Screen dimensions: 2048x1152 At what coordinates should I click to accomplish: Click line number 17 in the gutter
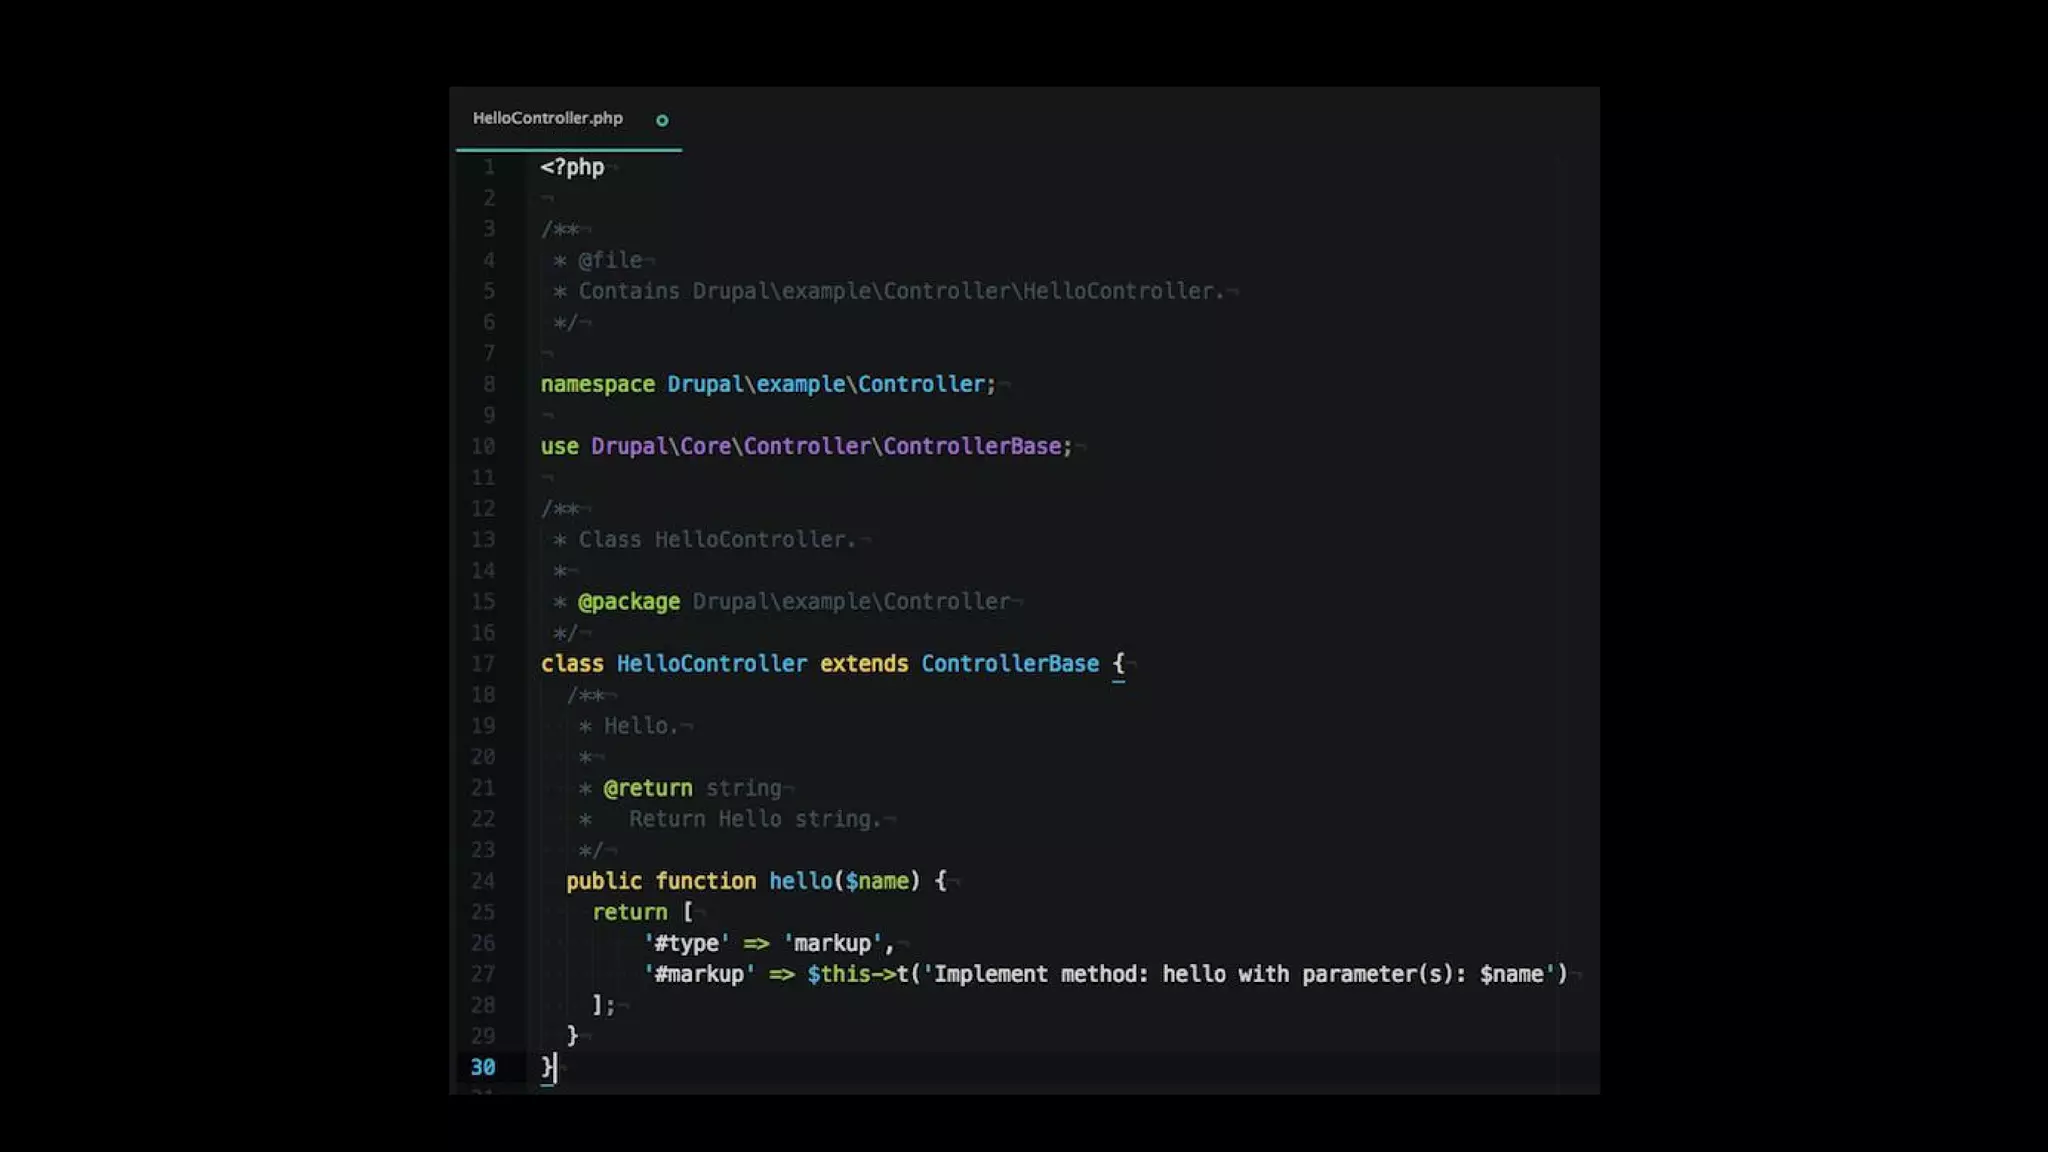(x=483, y=664)
